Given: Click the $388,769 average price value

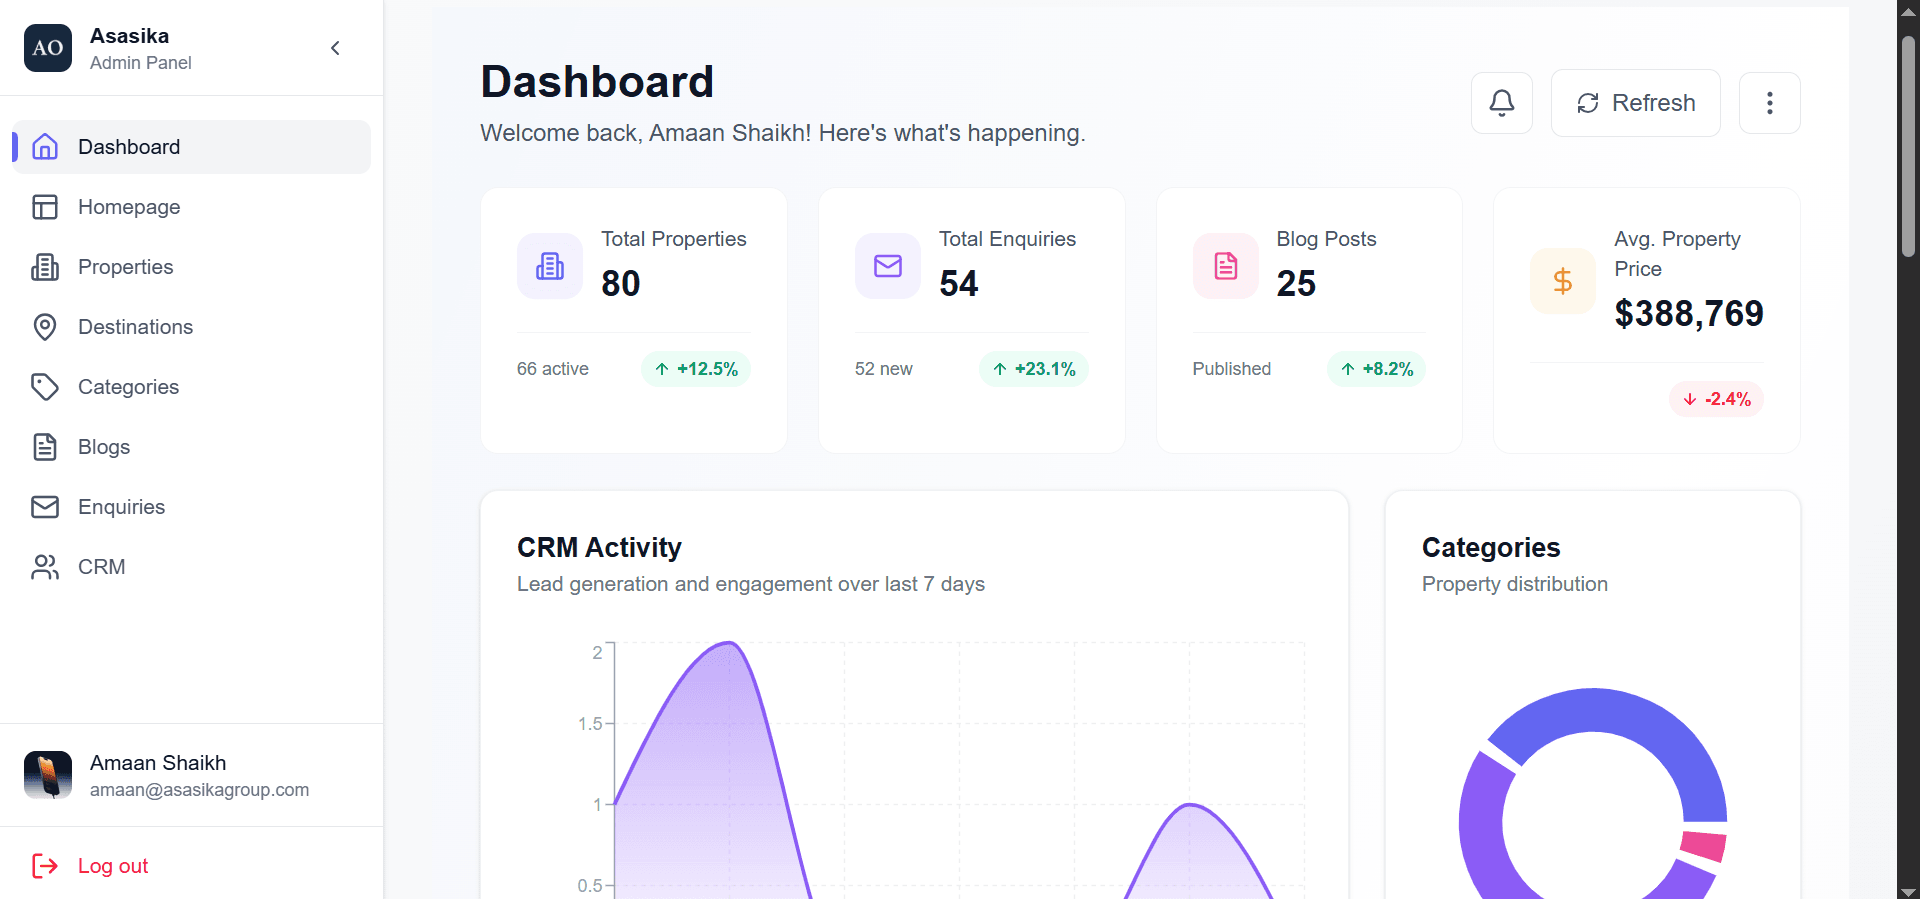Looking at the screenshot, I should [x=1689, y=313].
